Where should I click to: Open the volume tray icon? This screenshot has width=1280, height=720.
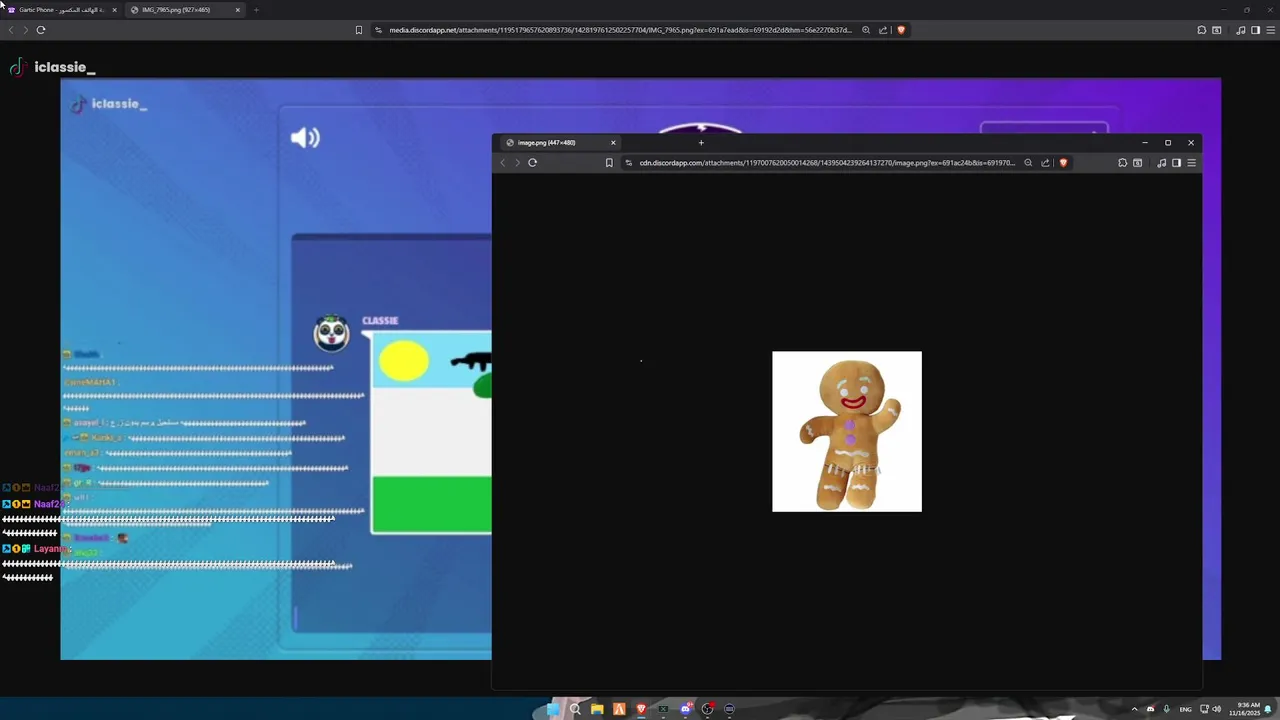tap(1216, 709)
